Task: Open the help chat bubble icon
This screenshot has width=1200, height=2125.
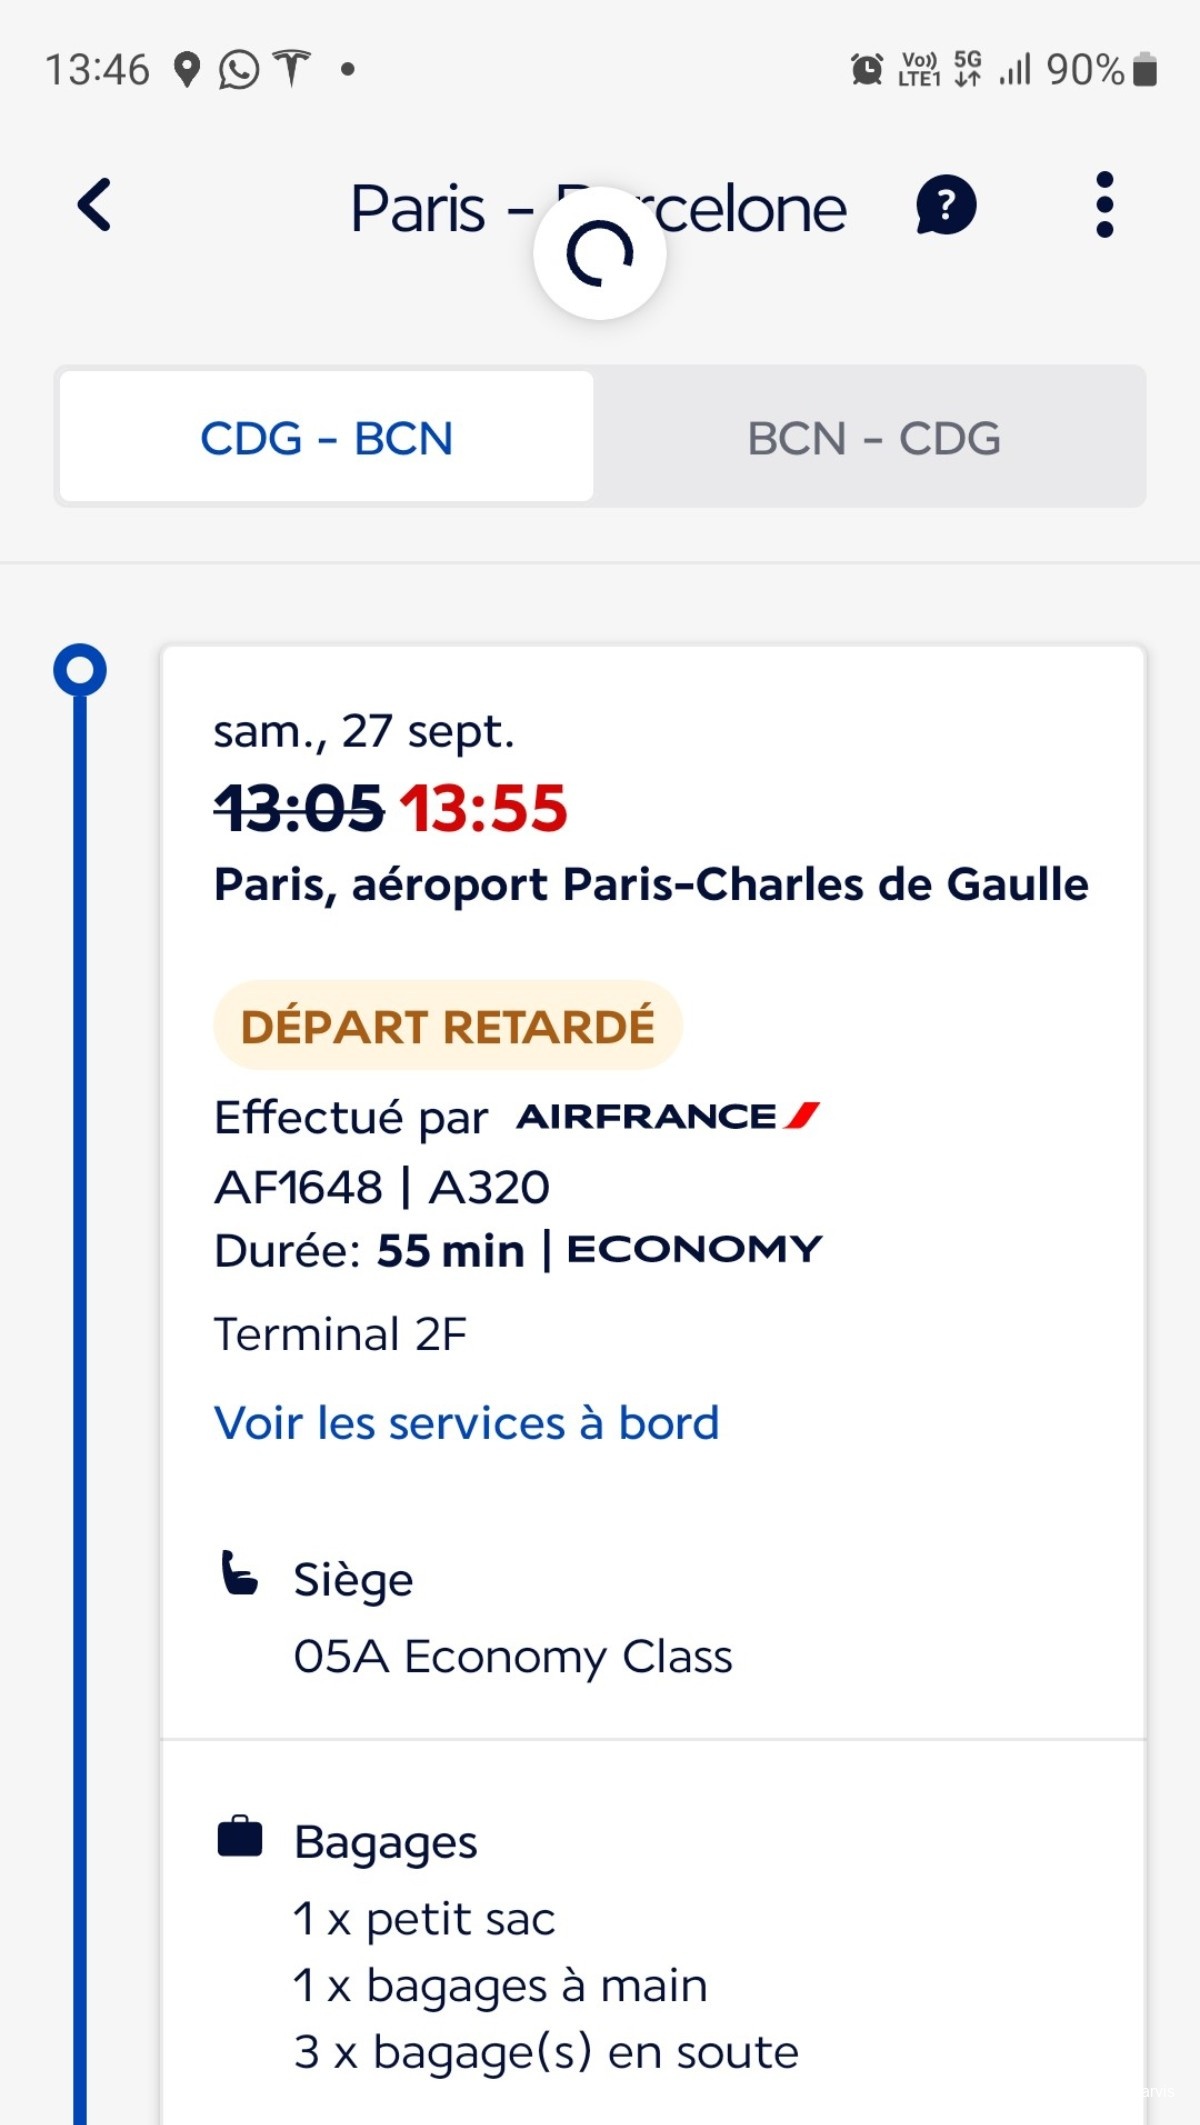Action: pos(945,206)
